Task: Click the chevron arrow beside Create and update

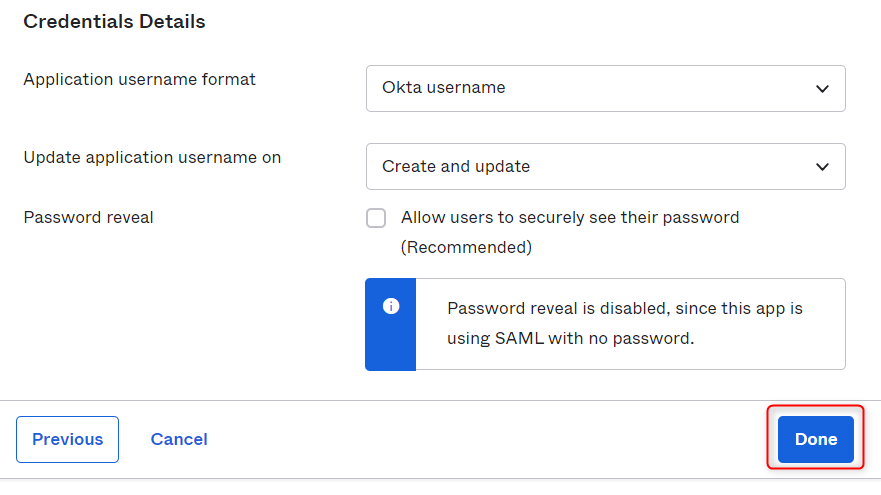Action: (x=822, y=167)
